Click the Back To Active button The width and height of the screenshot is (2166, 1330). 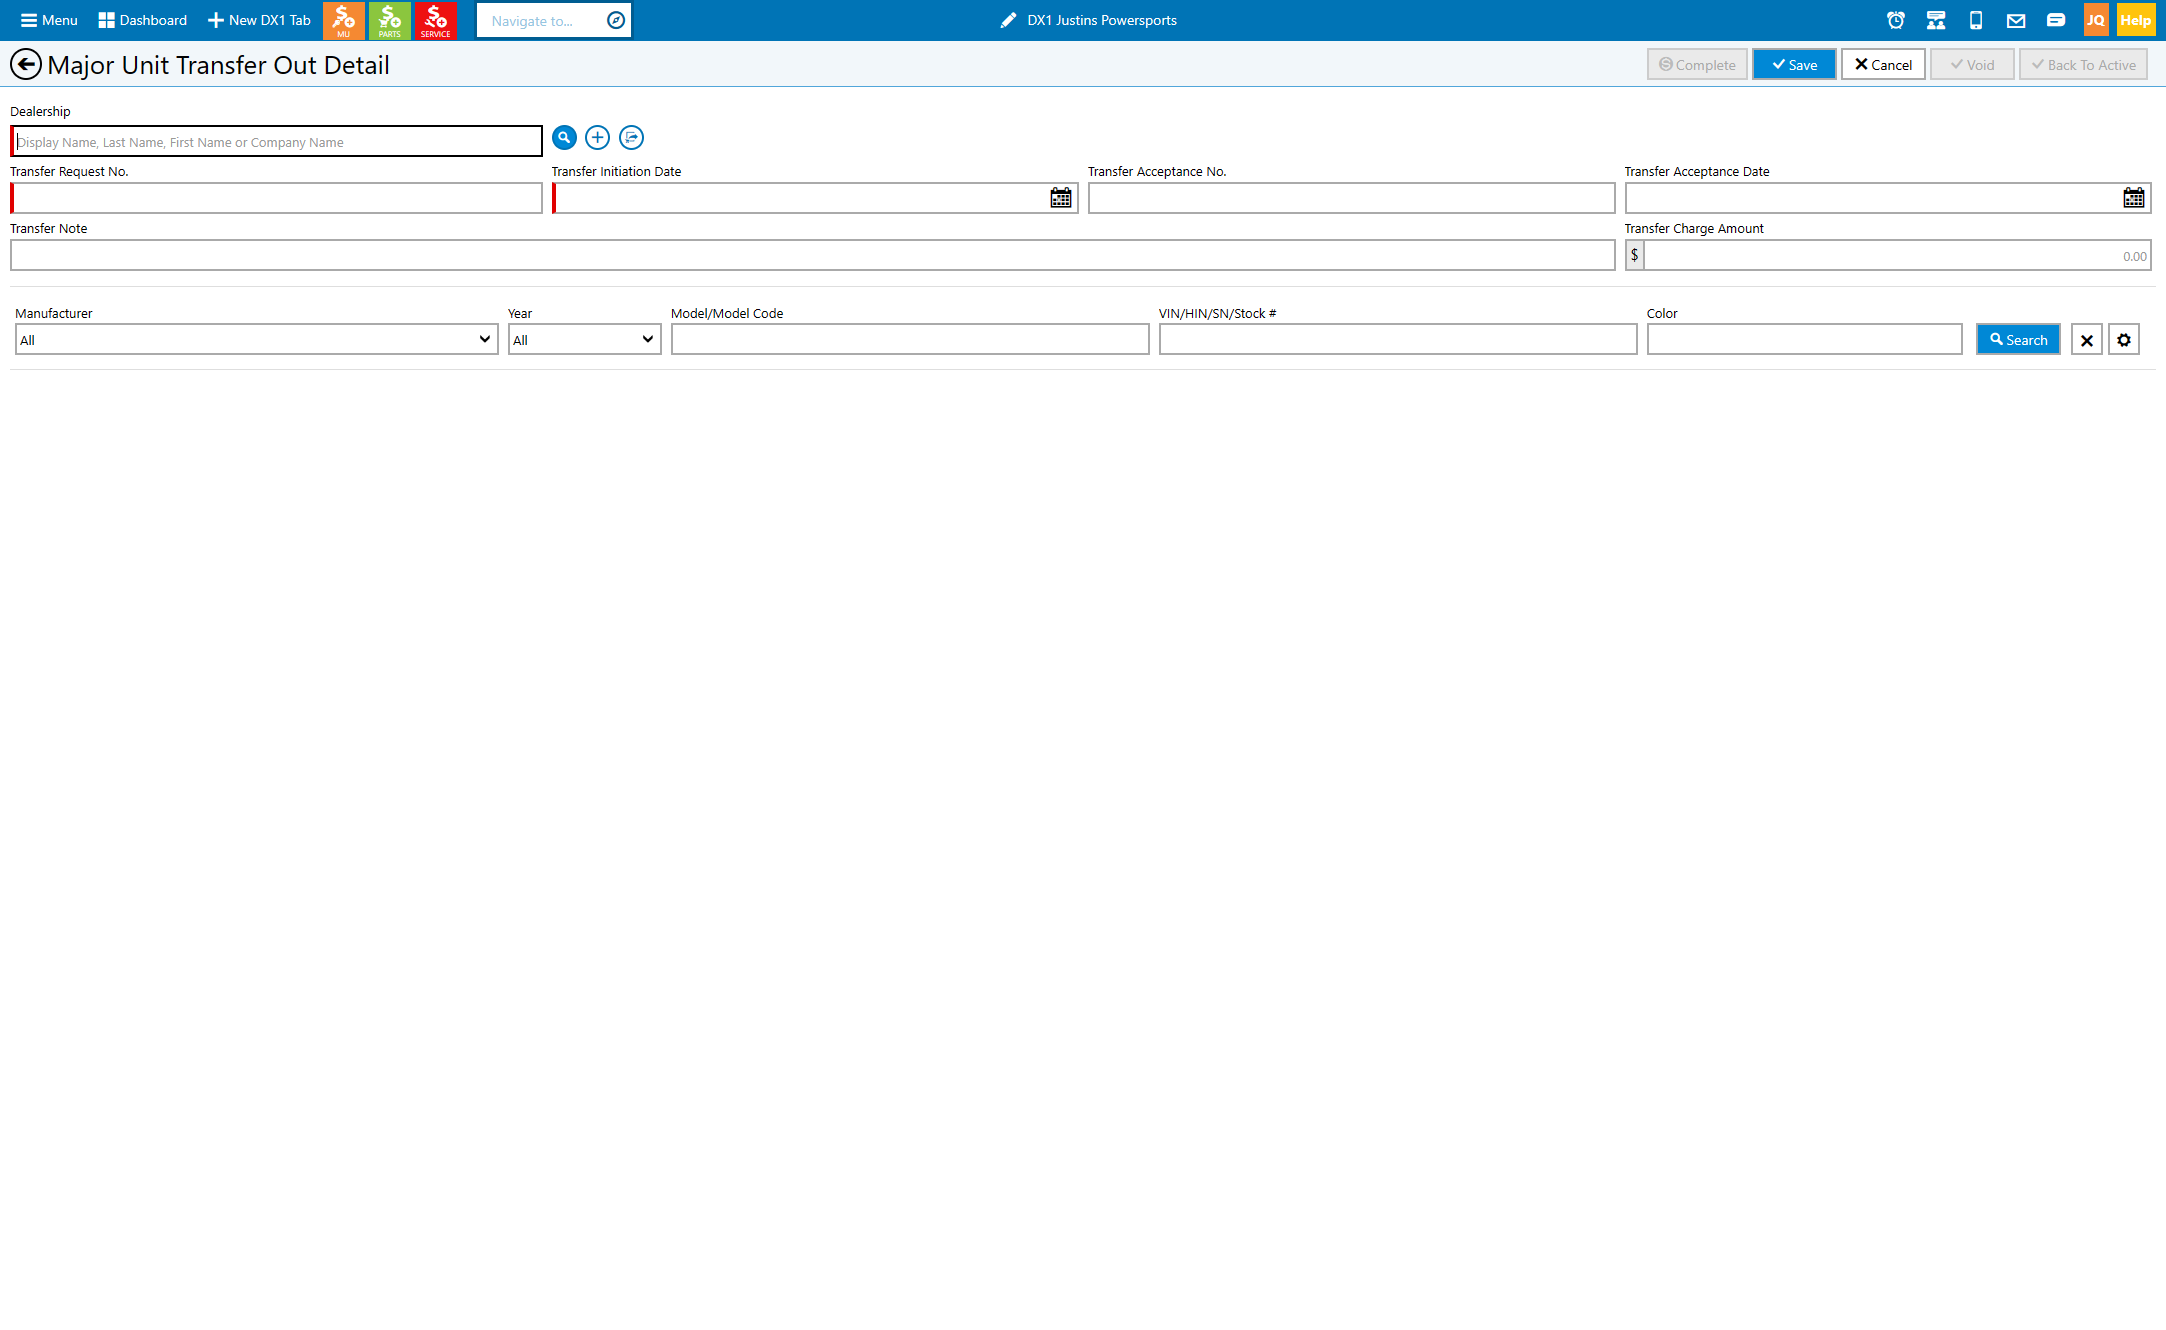(2083, 65)
